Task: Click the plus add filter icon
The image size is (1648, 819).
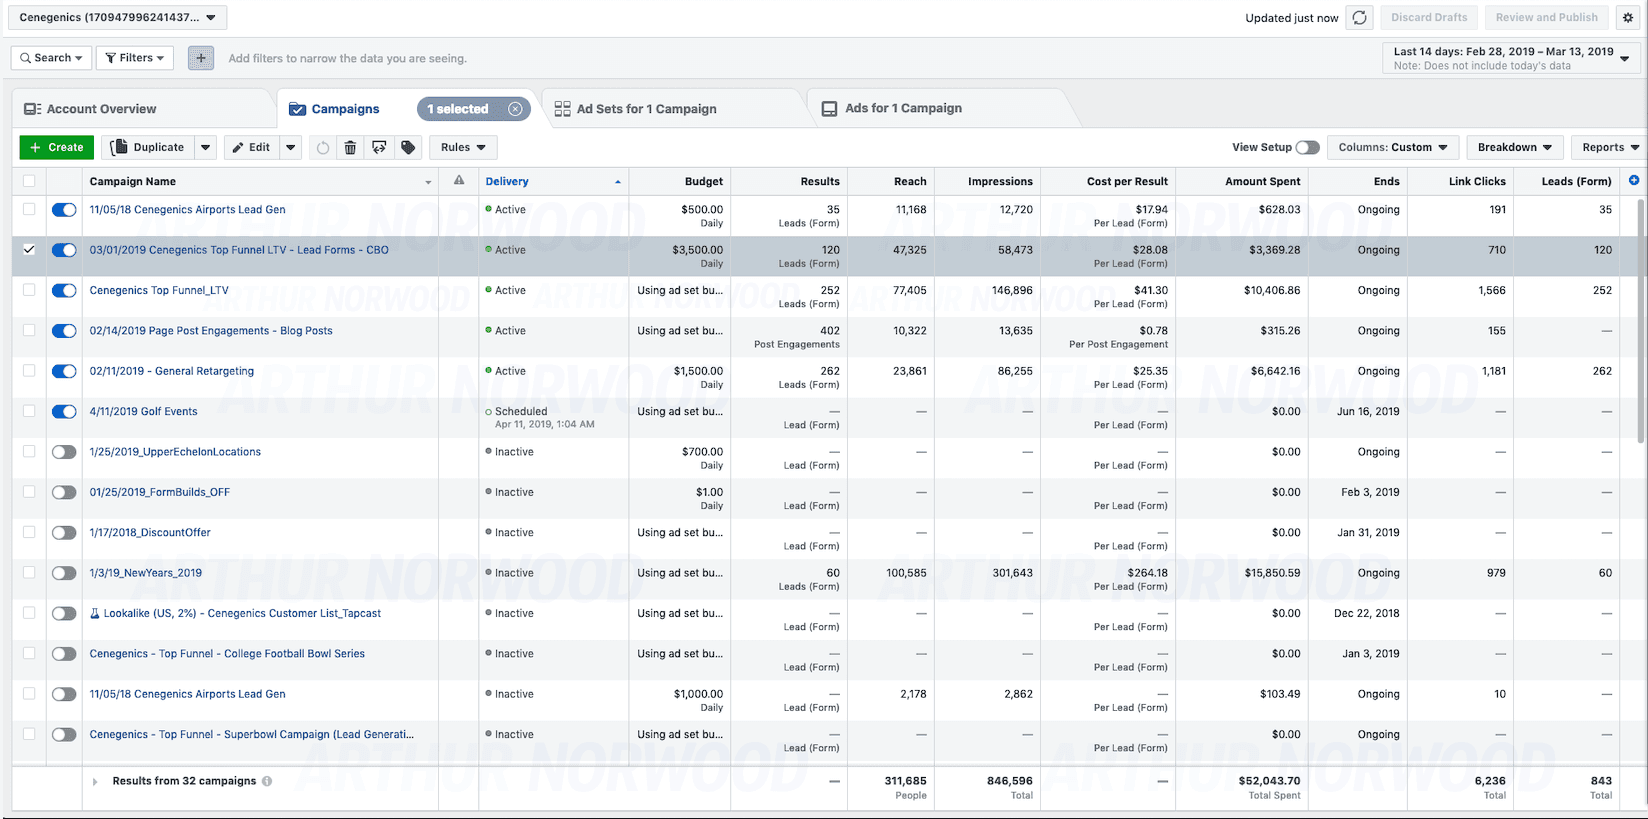Action: 201,58
